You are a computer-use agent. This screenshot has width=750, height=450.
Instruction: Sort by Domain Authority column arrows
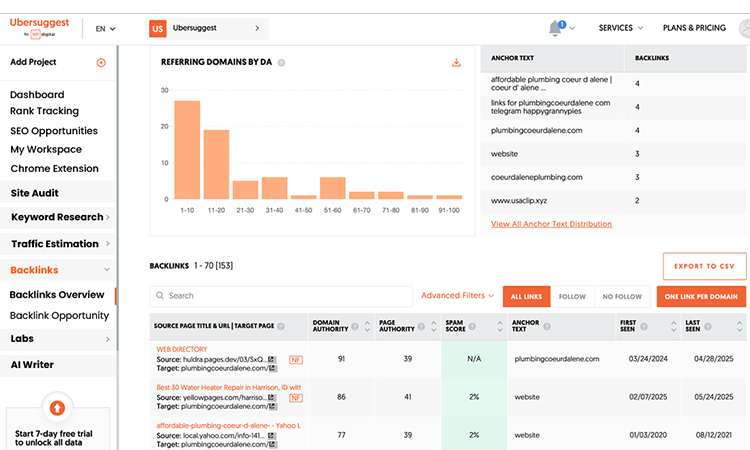click(x=367, y=326)
